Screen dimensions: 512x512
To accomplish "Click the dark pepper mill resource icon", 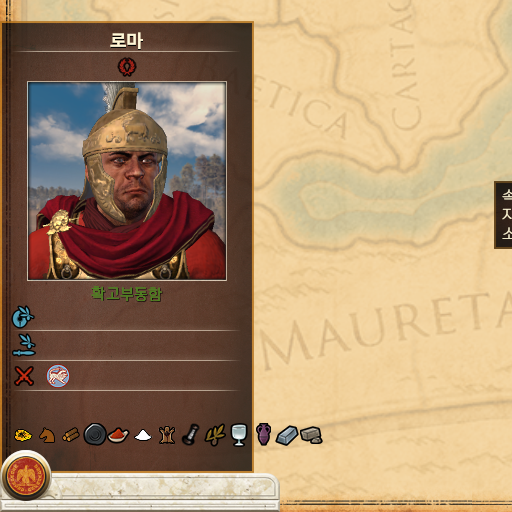I will pyautogui.click(x=191, y=434).
